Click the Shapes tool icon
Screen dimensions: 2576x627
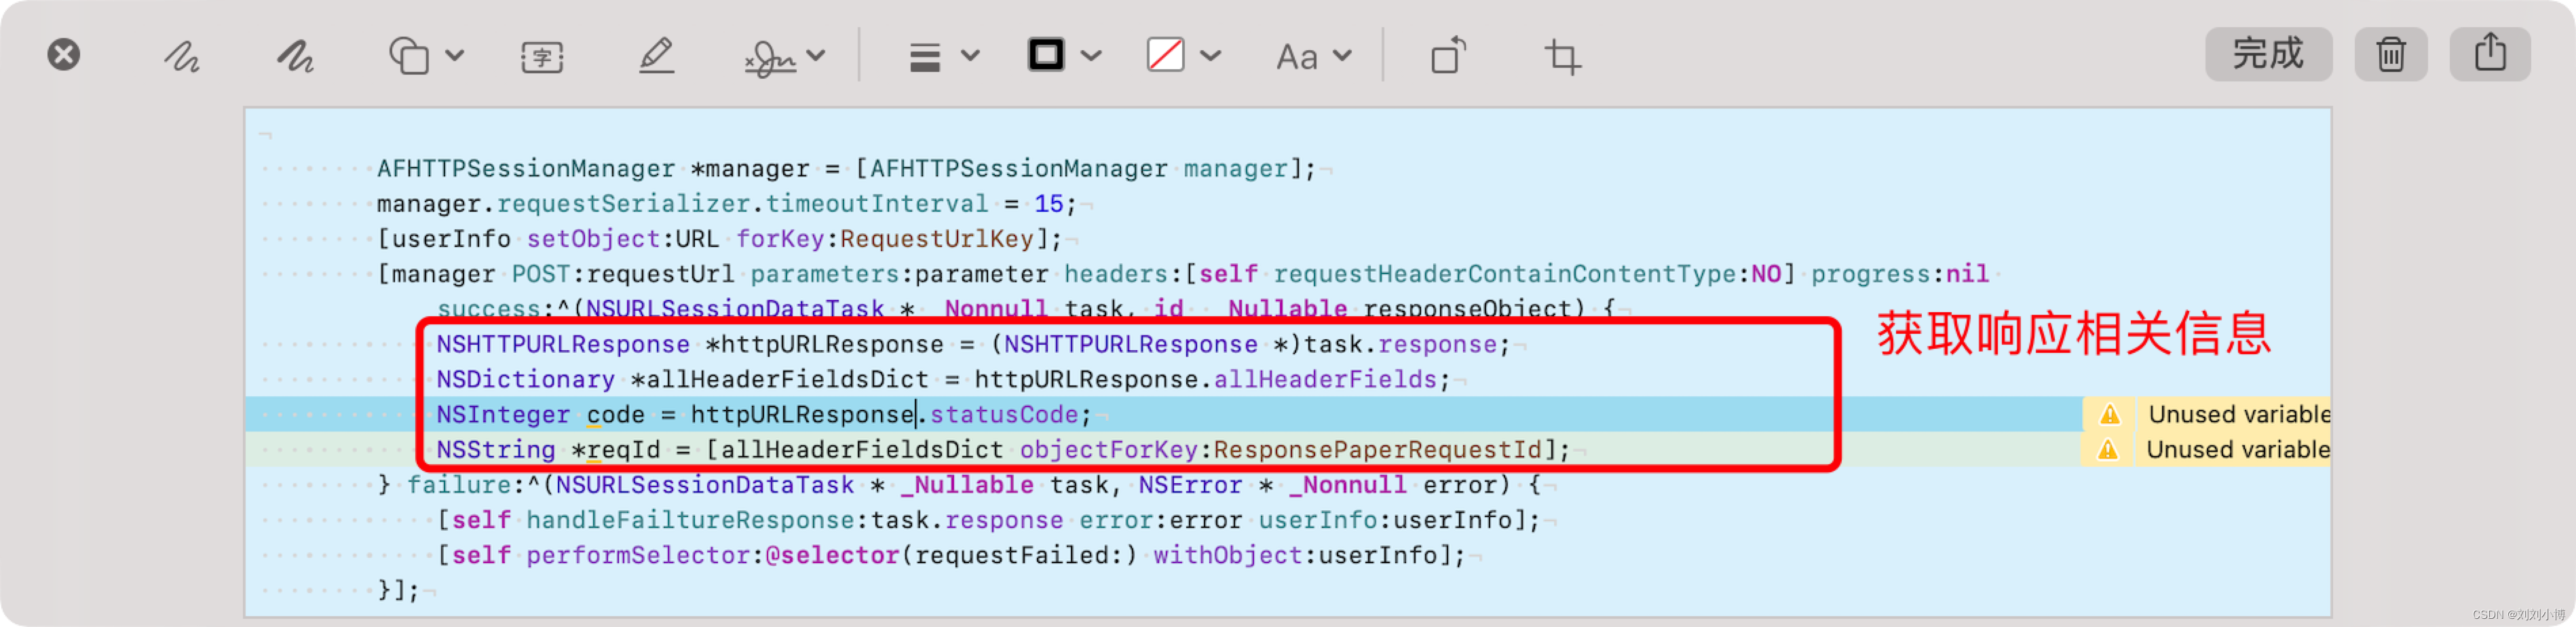[409, 56]
